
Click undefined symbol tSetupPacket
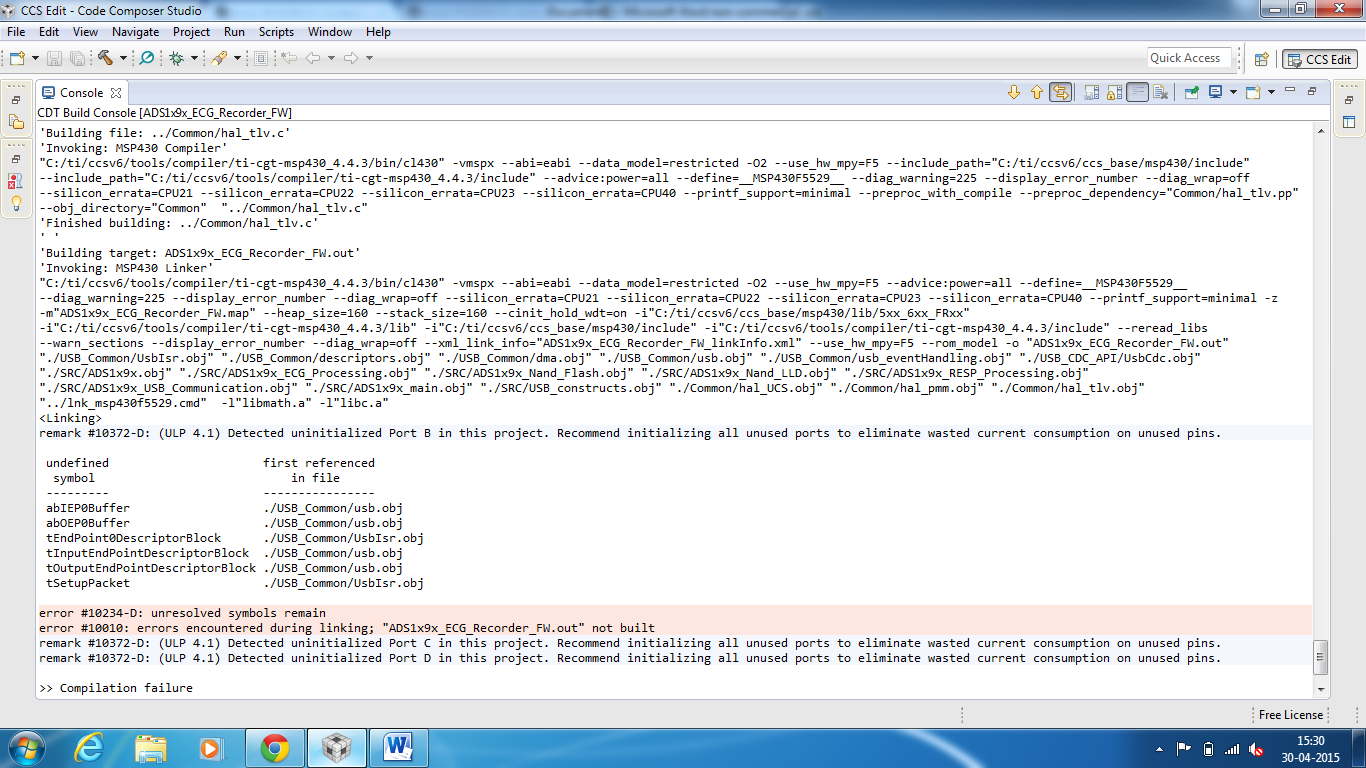click(x=88, y=583)
